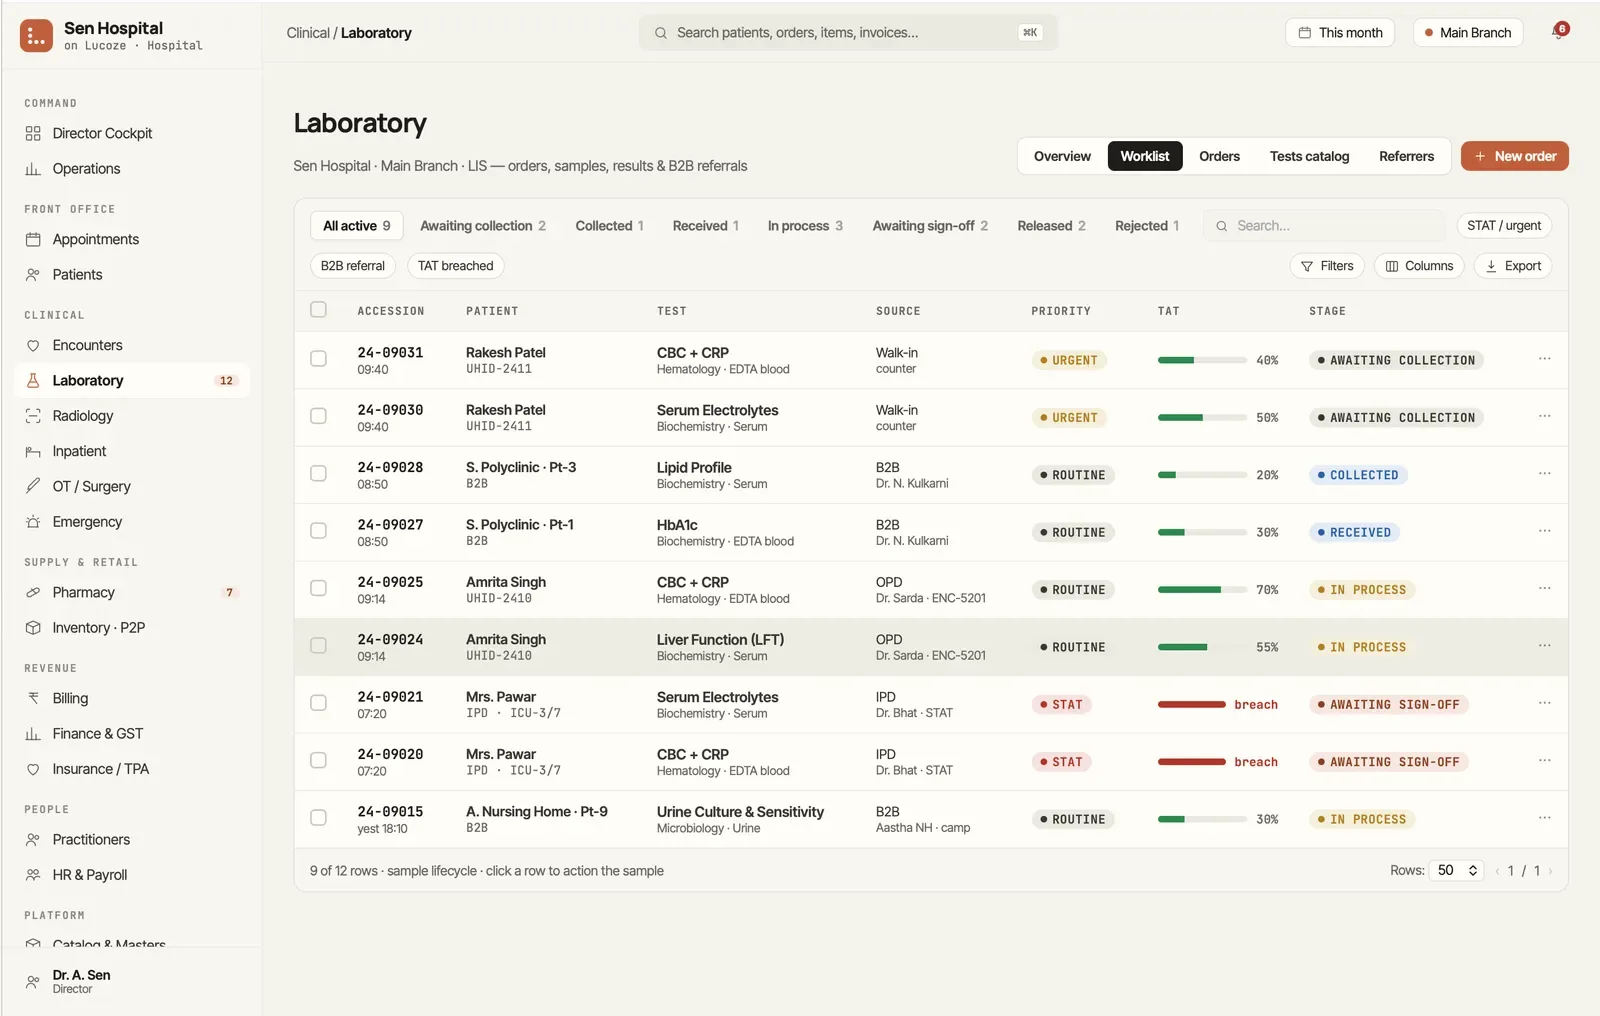The image size is (1600, 1016).
Task: Filter by In process stage
Action: (x=805, y=226)
